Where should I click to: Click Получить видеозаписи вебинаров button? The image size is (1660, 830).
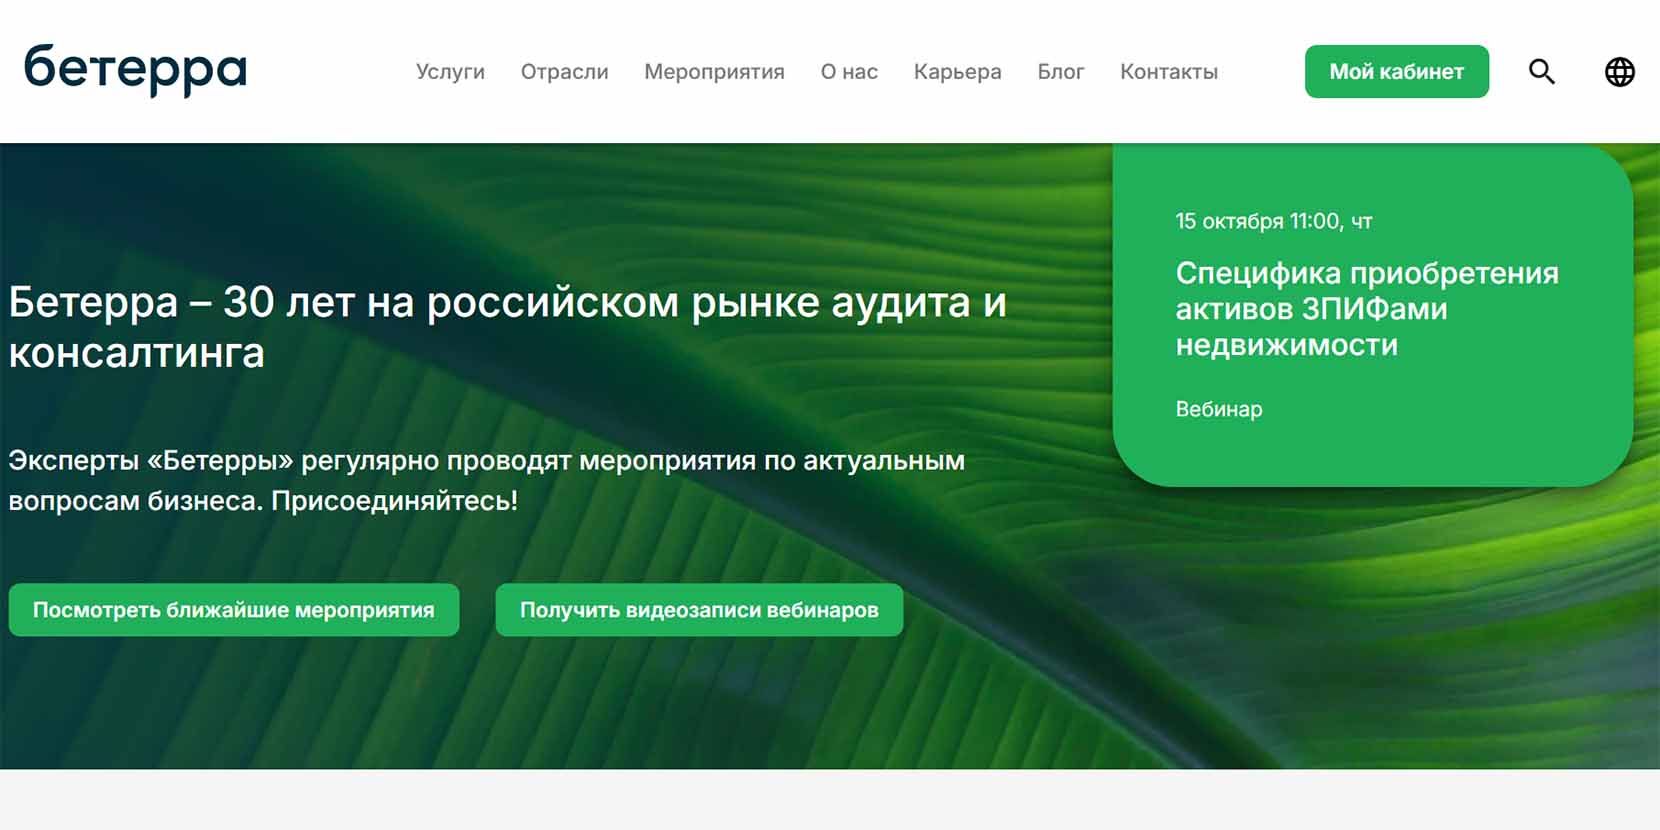pyautogui.click(x=699, y=610)
